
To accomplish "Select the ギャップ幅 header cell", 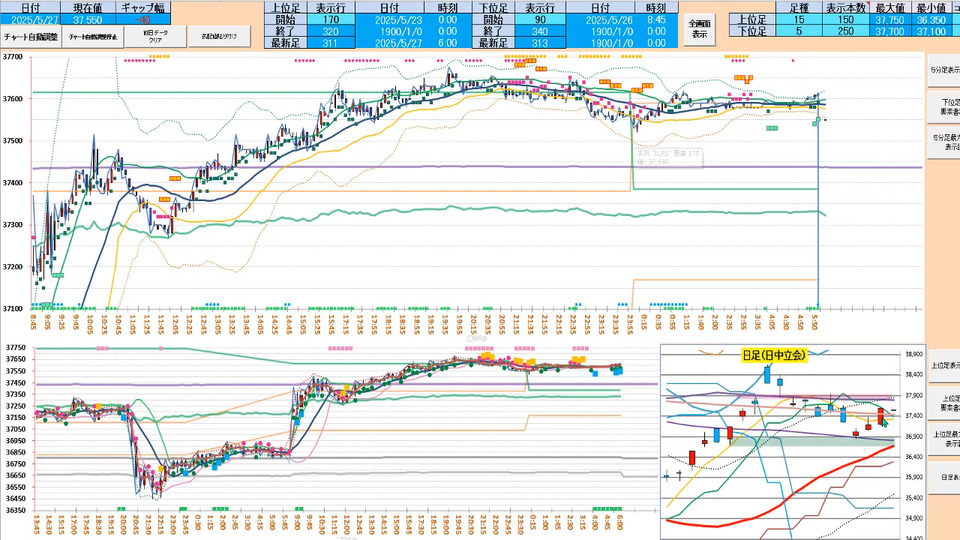I will [143, 8].
